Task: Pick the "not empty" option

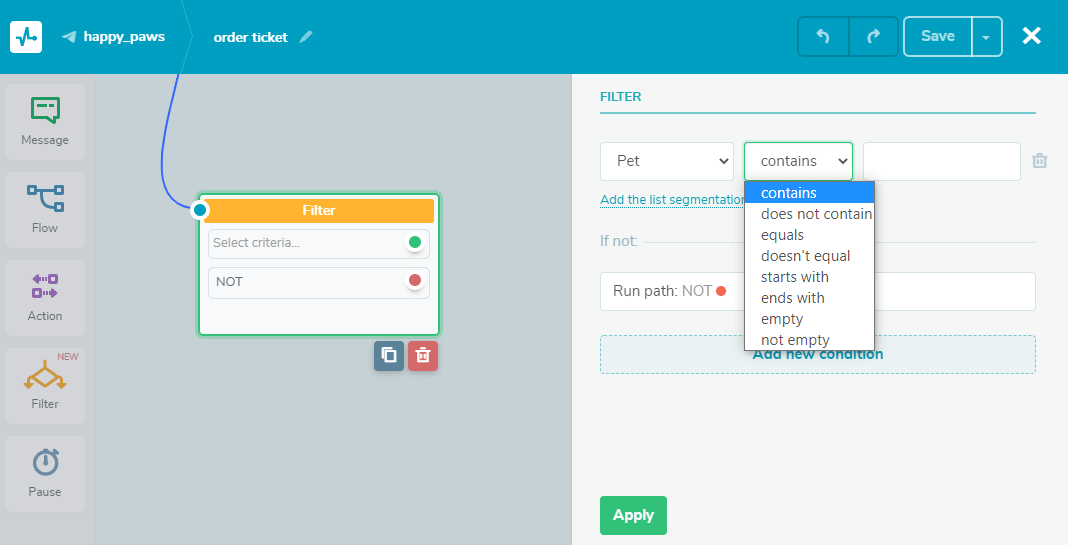Action: (x=795, y=340)
